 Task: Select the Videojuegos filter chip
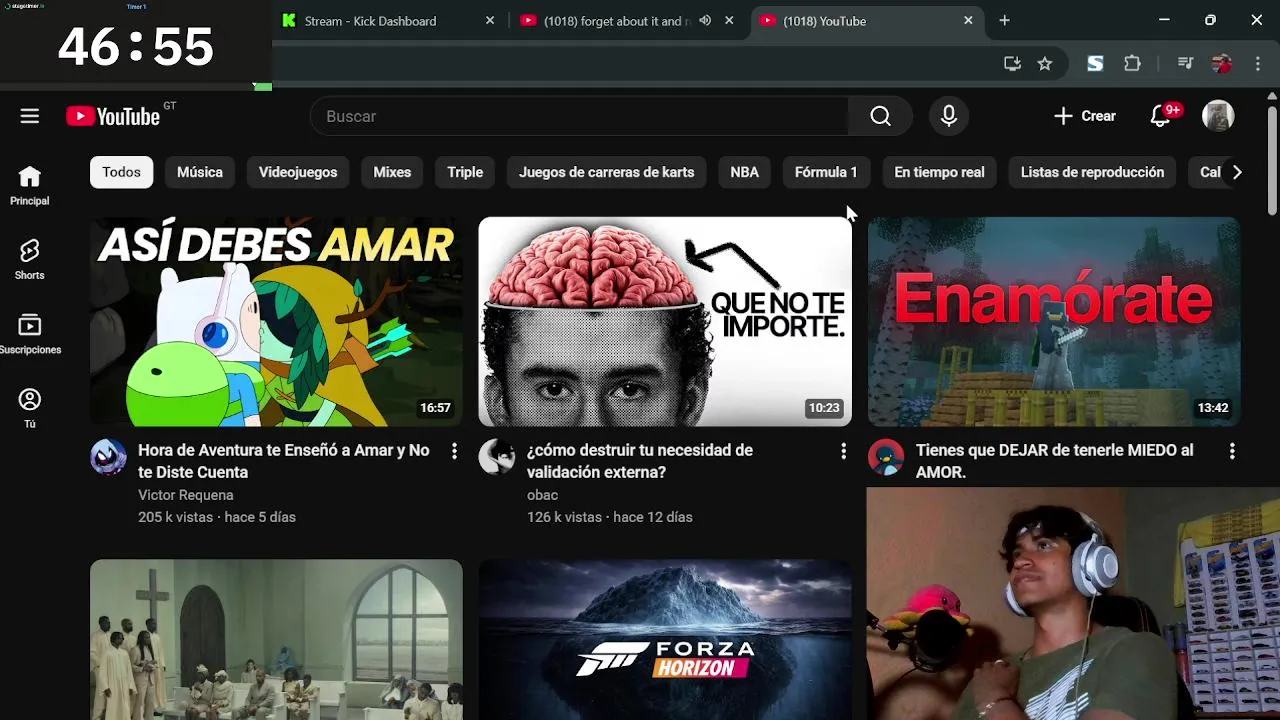coord(298,172)
